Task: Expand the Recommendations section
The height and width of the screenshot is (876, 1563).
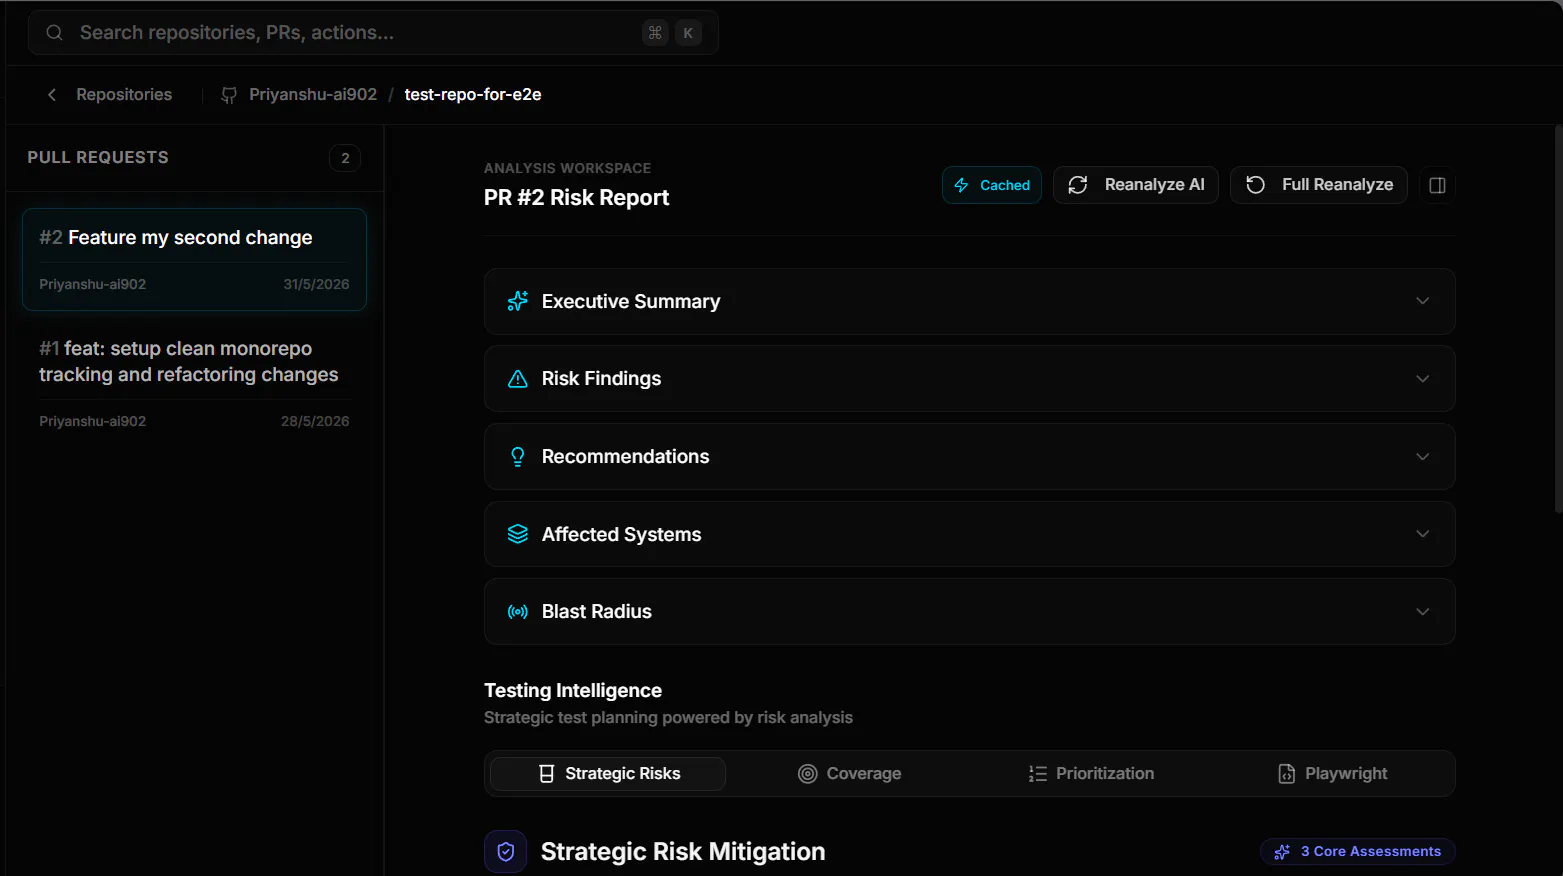Action: [969, 457]
